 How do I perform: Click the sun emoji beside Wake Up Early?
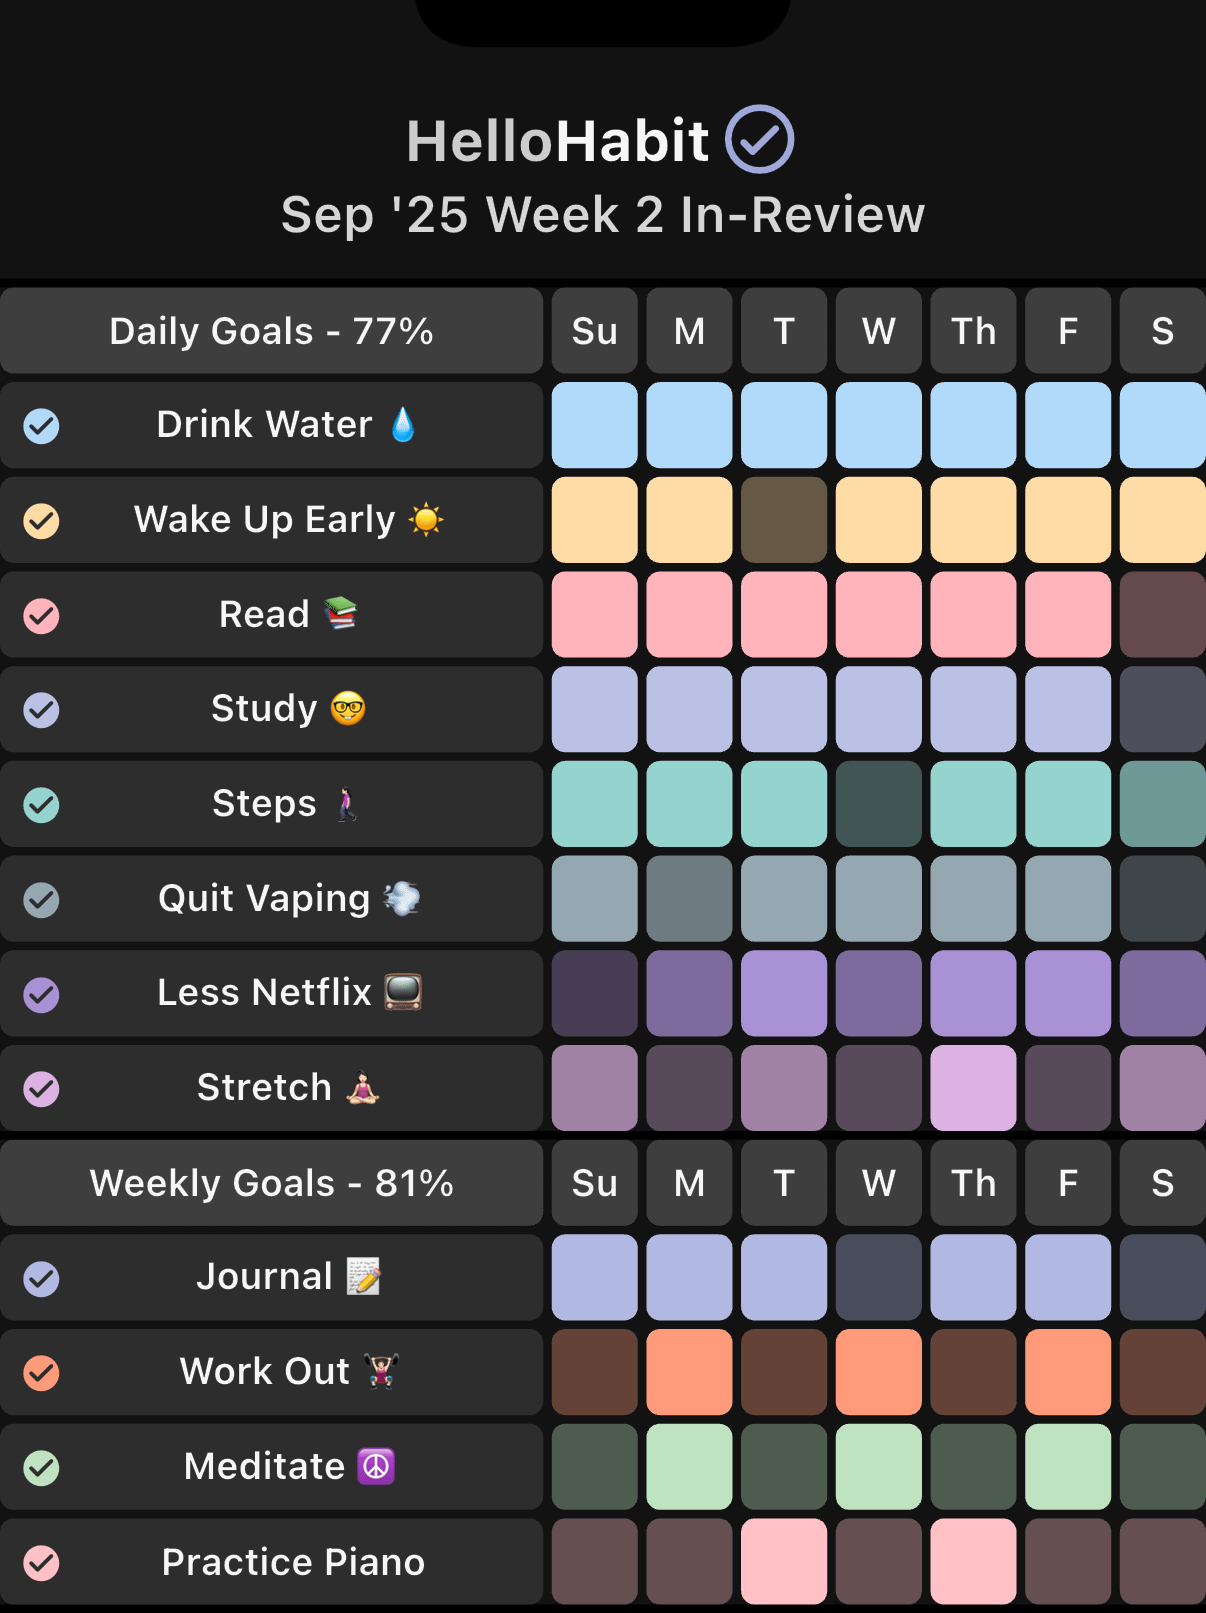point(426,520)
